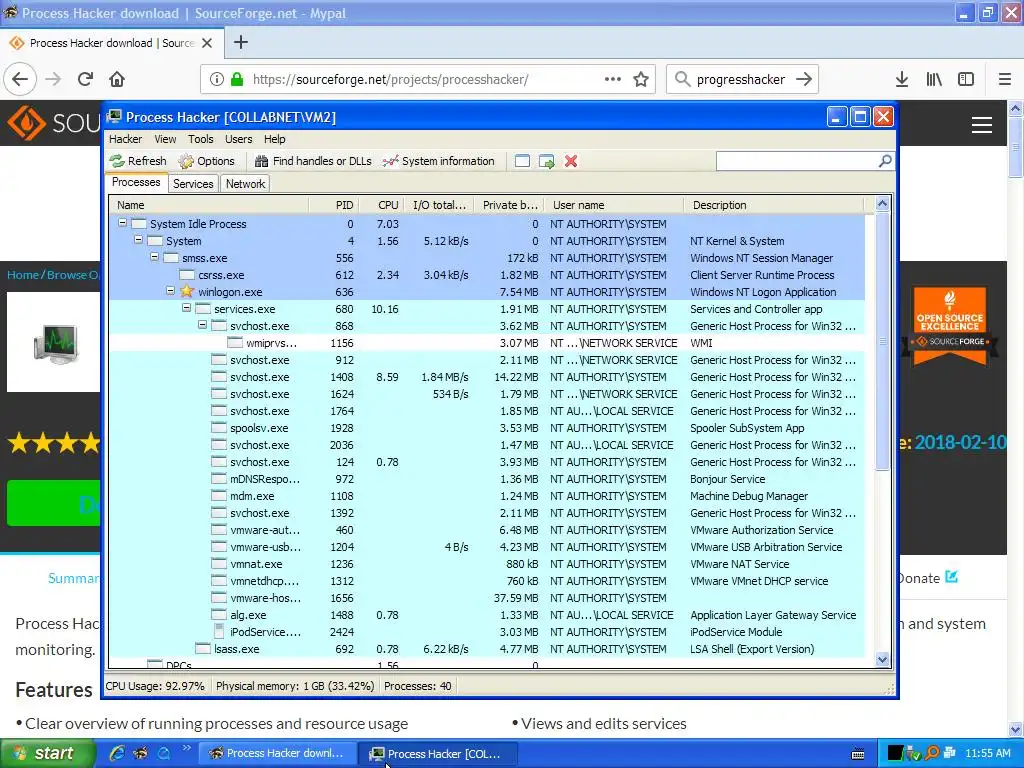Toggle the browser sidebar icon
The width and height of the screenshot is (1024, 768).
coord(966,79)
